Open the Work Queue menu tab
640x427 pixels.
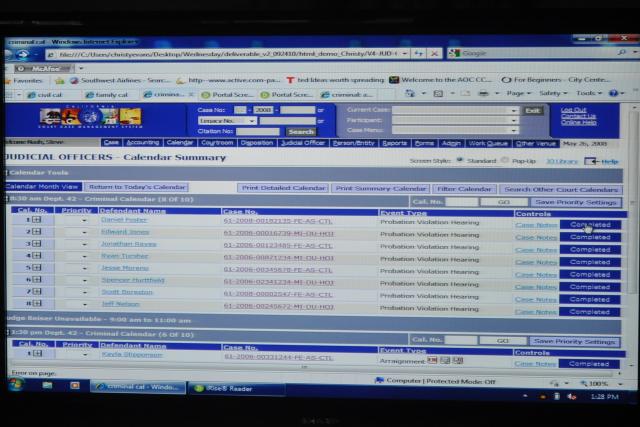coord(489,143)
